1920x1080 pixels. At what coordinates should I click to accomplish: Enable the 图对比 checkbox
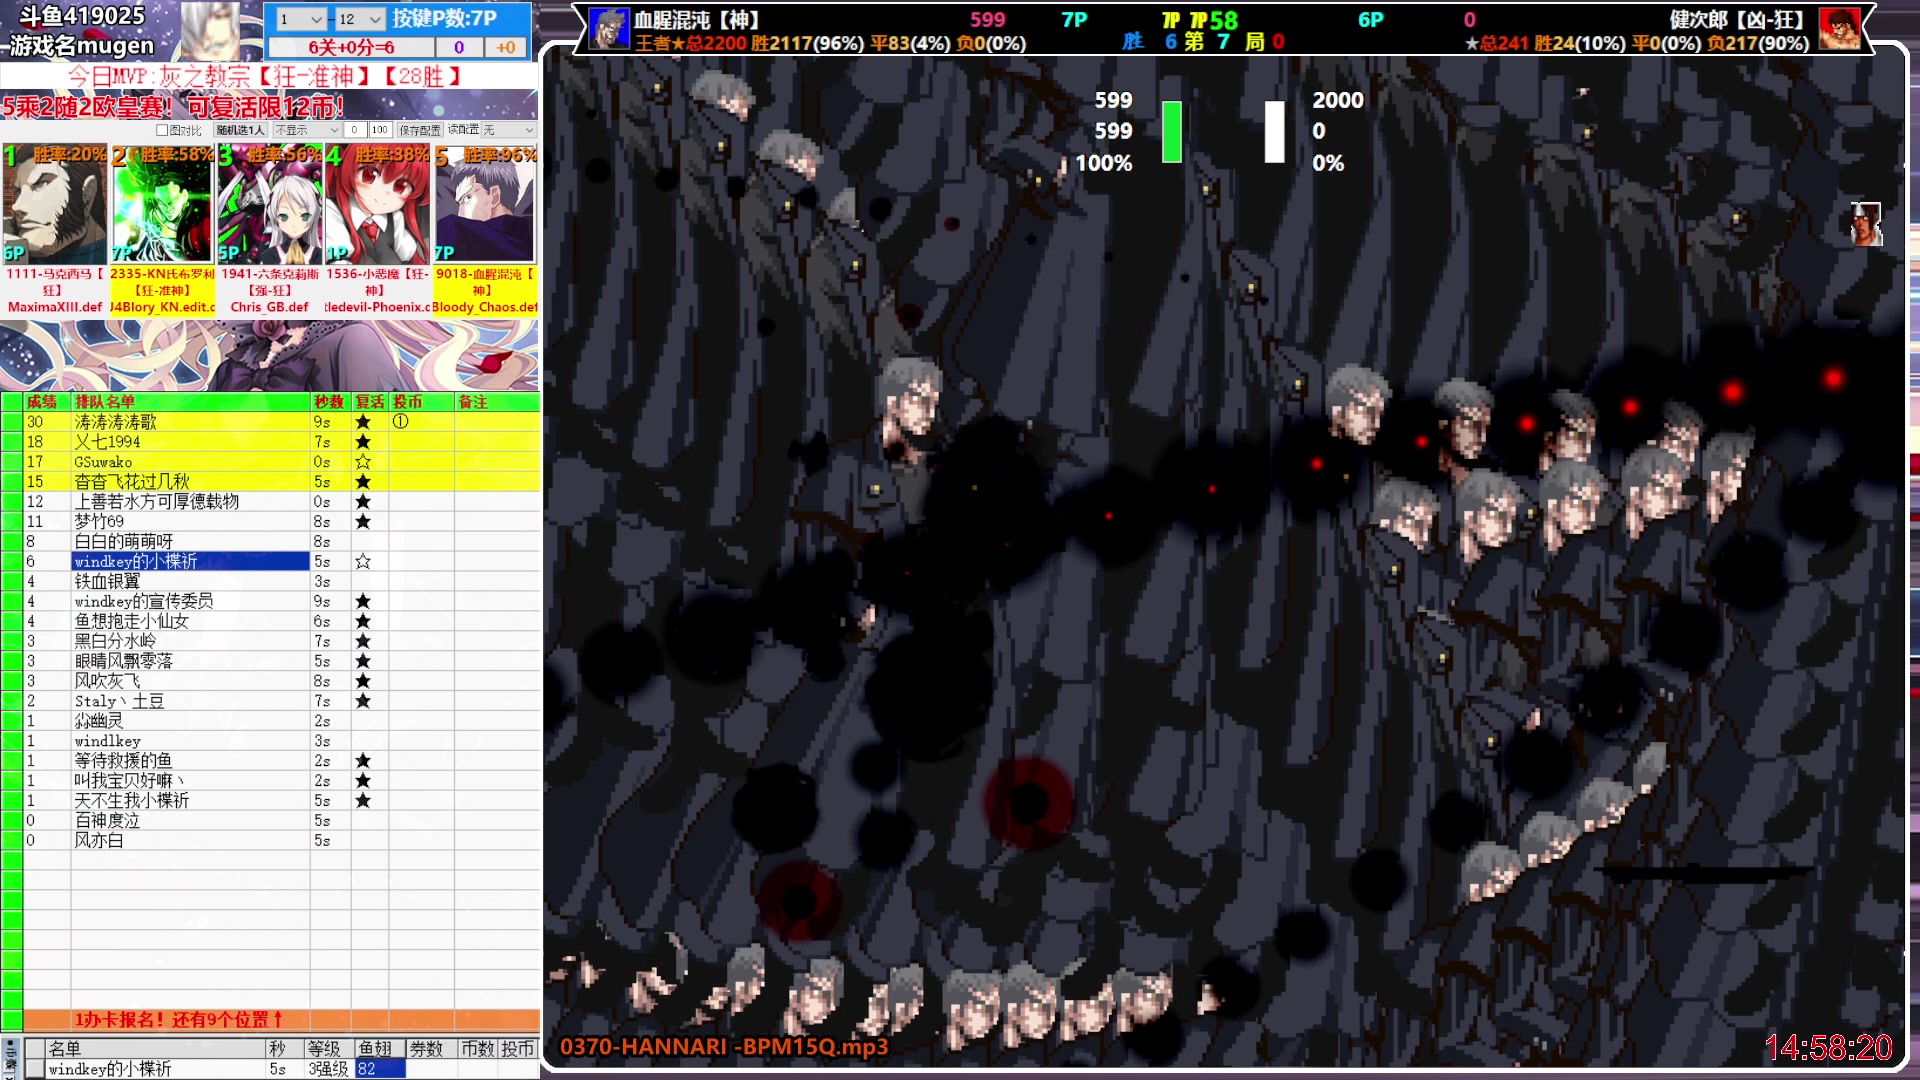point(162,130)
